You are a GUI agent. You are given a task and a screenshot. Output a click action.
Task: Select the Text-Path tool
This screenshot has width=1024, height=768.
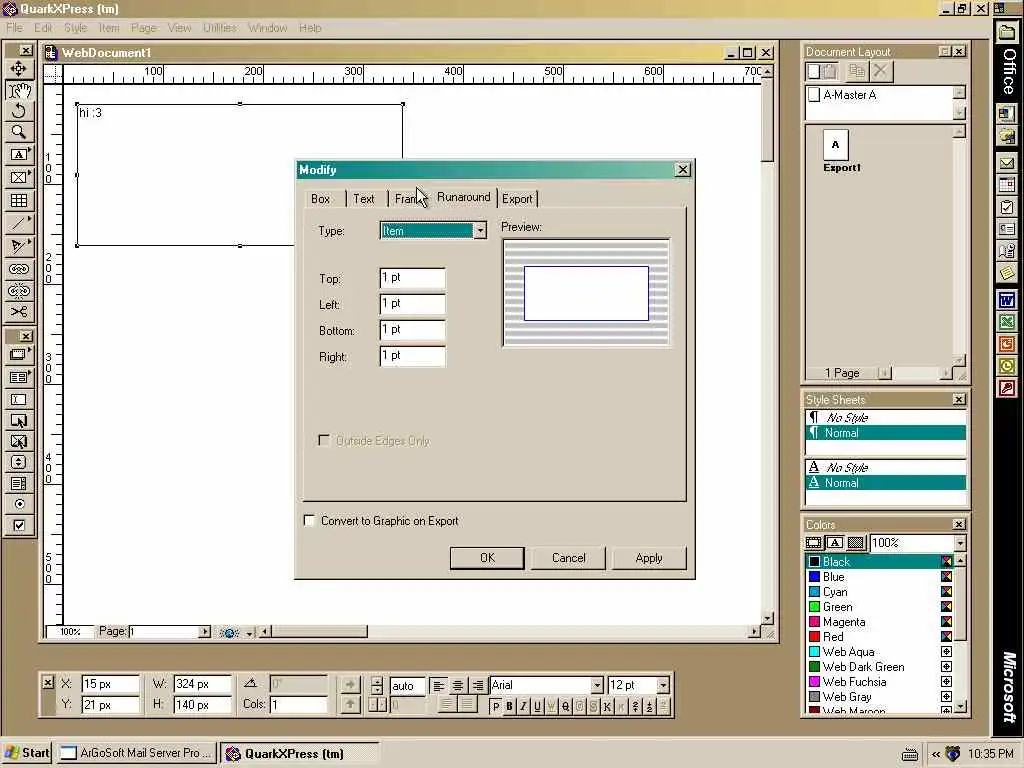(19, 246)
